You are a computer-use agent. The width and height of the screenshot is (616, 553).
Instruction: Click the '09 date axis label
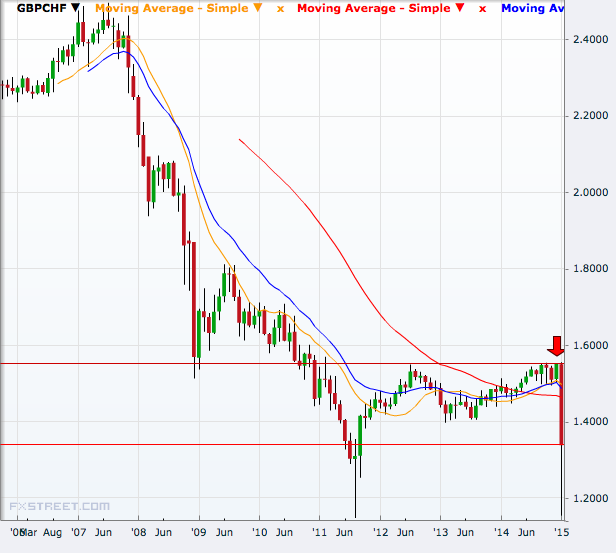(199, 533)
